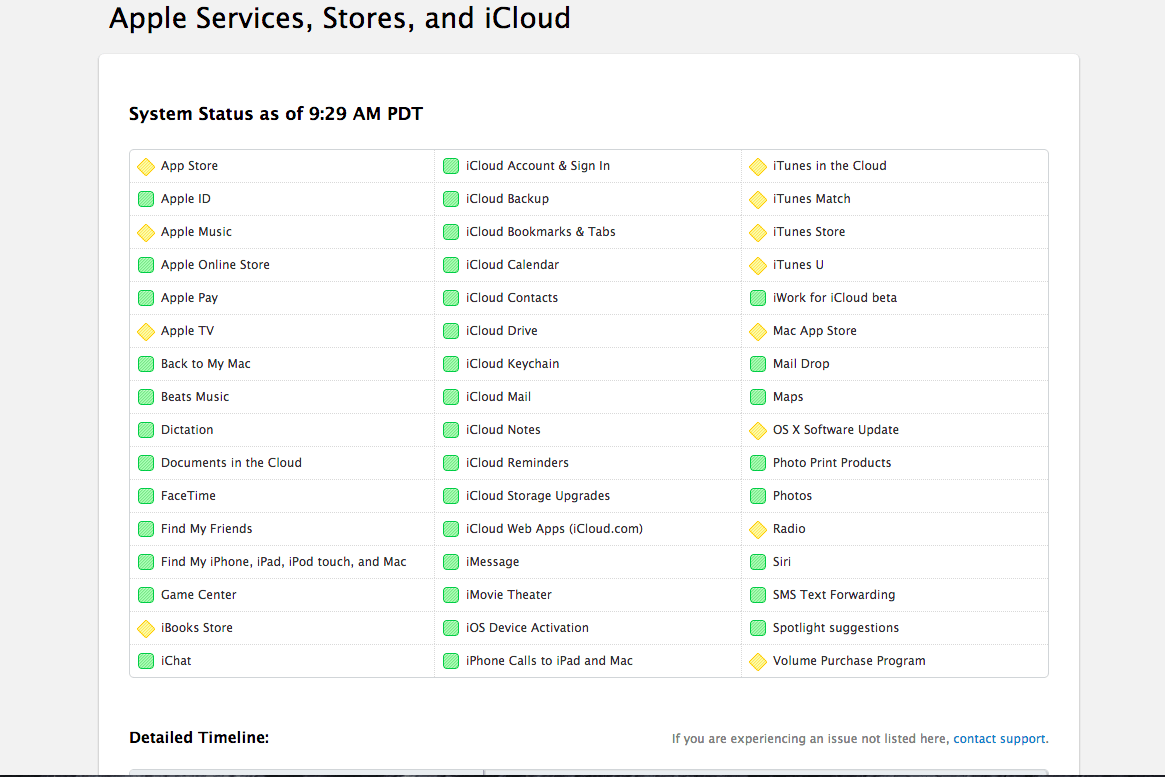1165x777 pixels.
Task: Click the yellow status icon beside App Store
Action: pos(146,166)
